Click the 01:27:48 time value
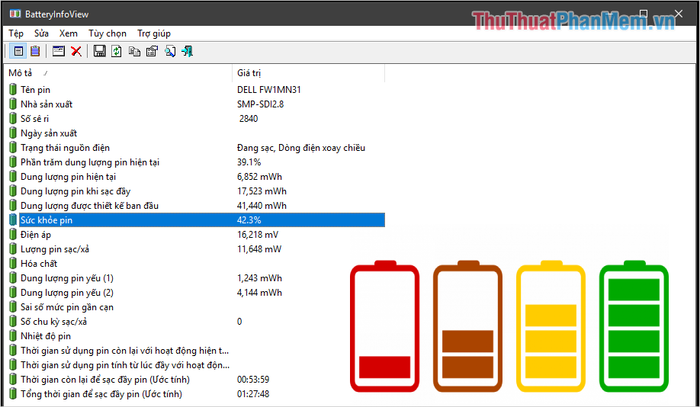 [x=253, y=394]
